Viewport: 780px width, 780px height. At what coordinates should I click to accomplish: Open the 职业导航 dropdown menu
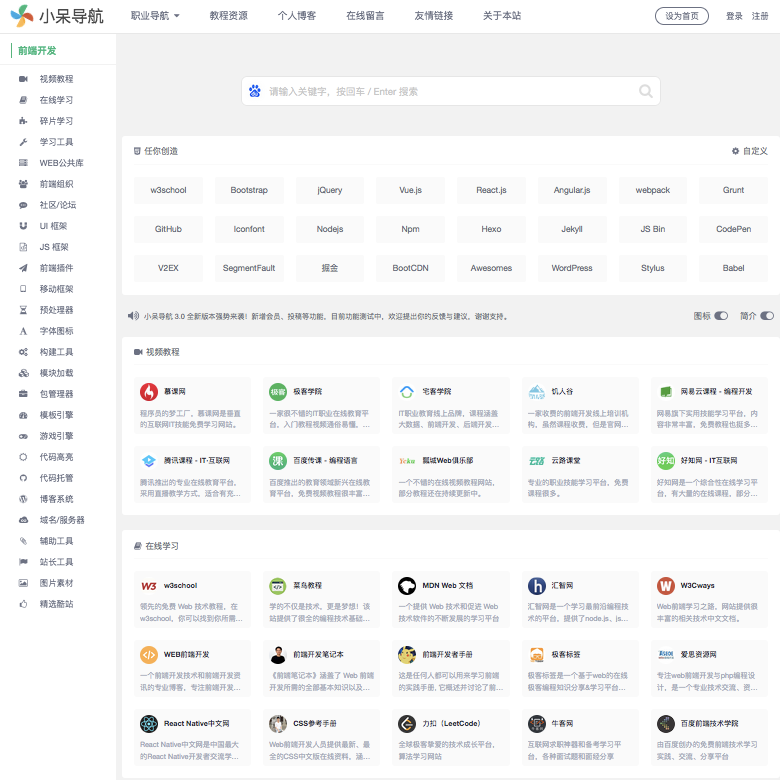pos(155,16)
